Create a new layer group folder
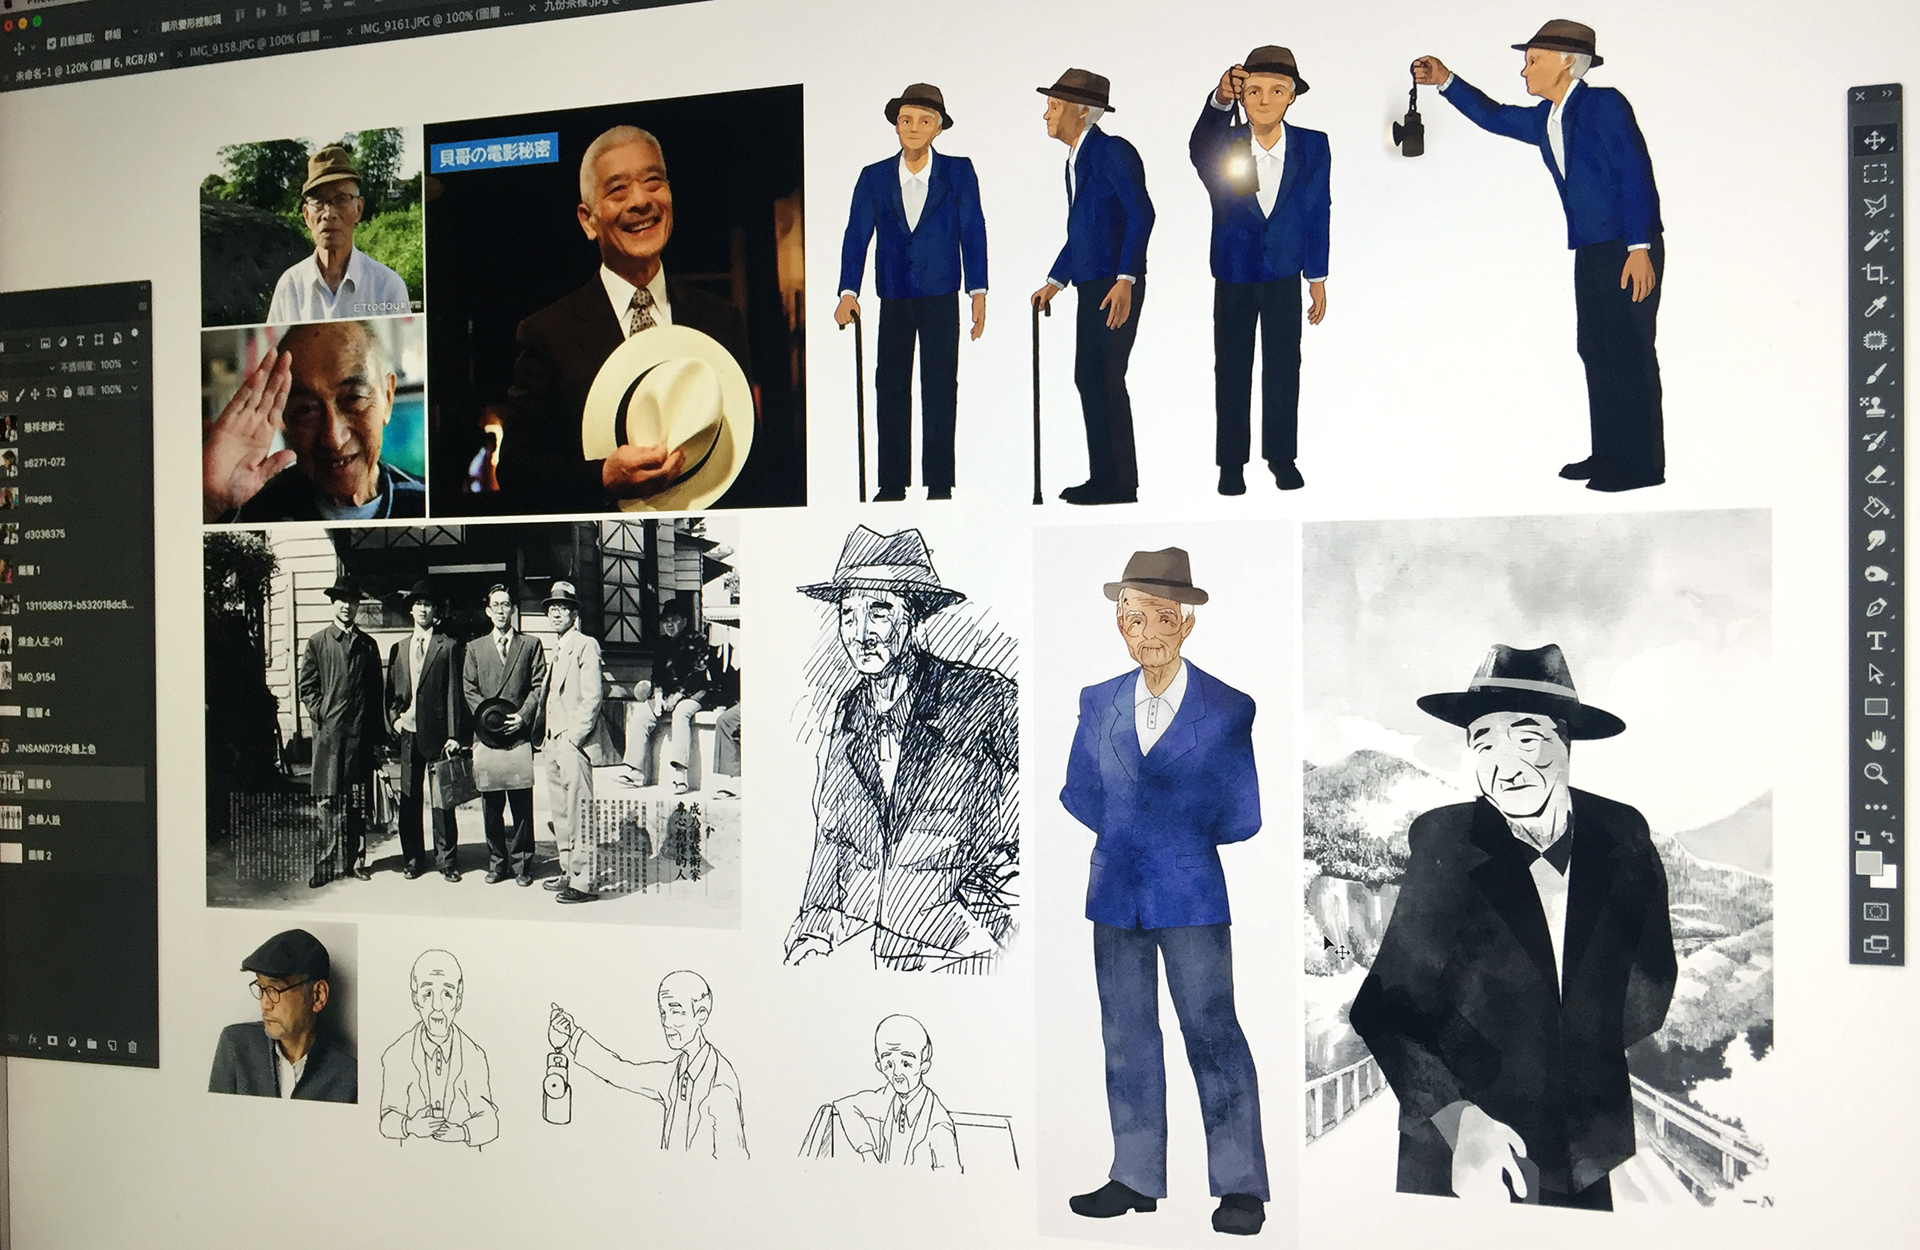This screenshot has width=1920, height=1250. 92,1045
